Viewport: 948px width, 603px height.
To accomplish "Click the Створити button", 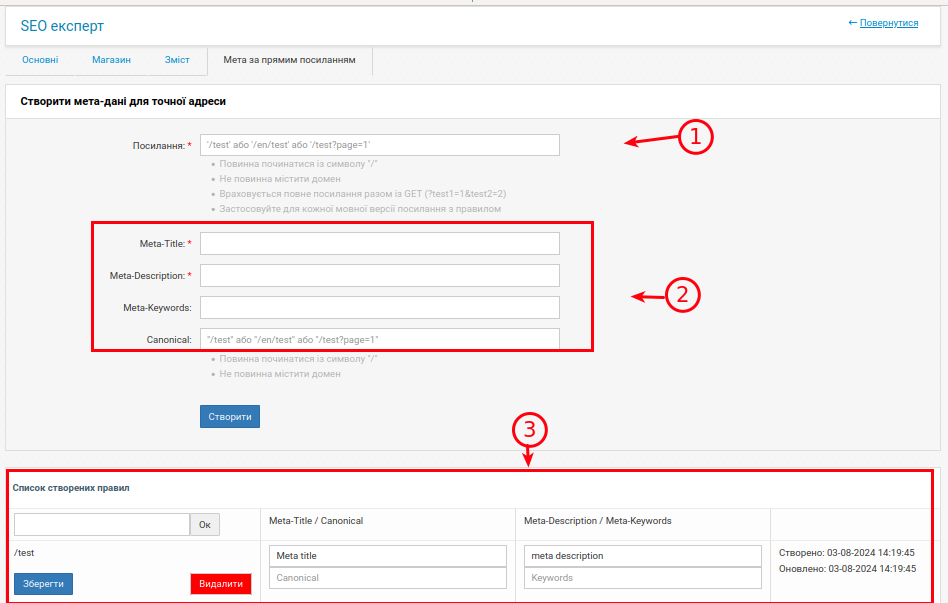I will [230, 417].
